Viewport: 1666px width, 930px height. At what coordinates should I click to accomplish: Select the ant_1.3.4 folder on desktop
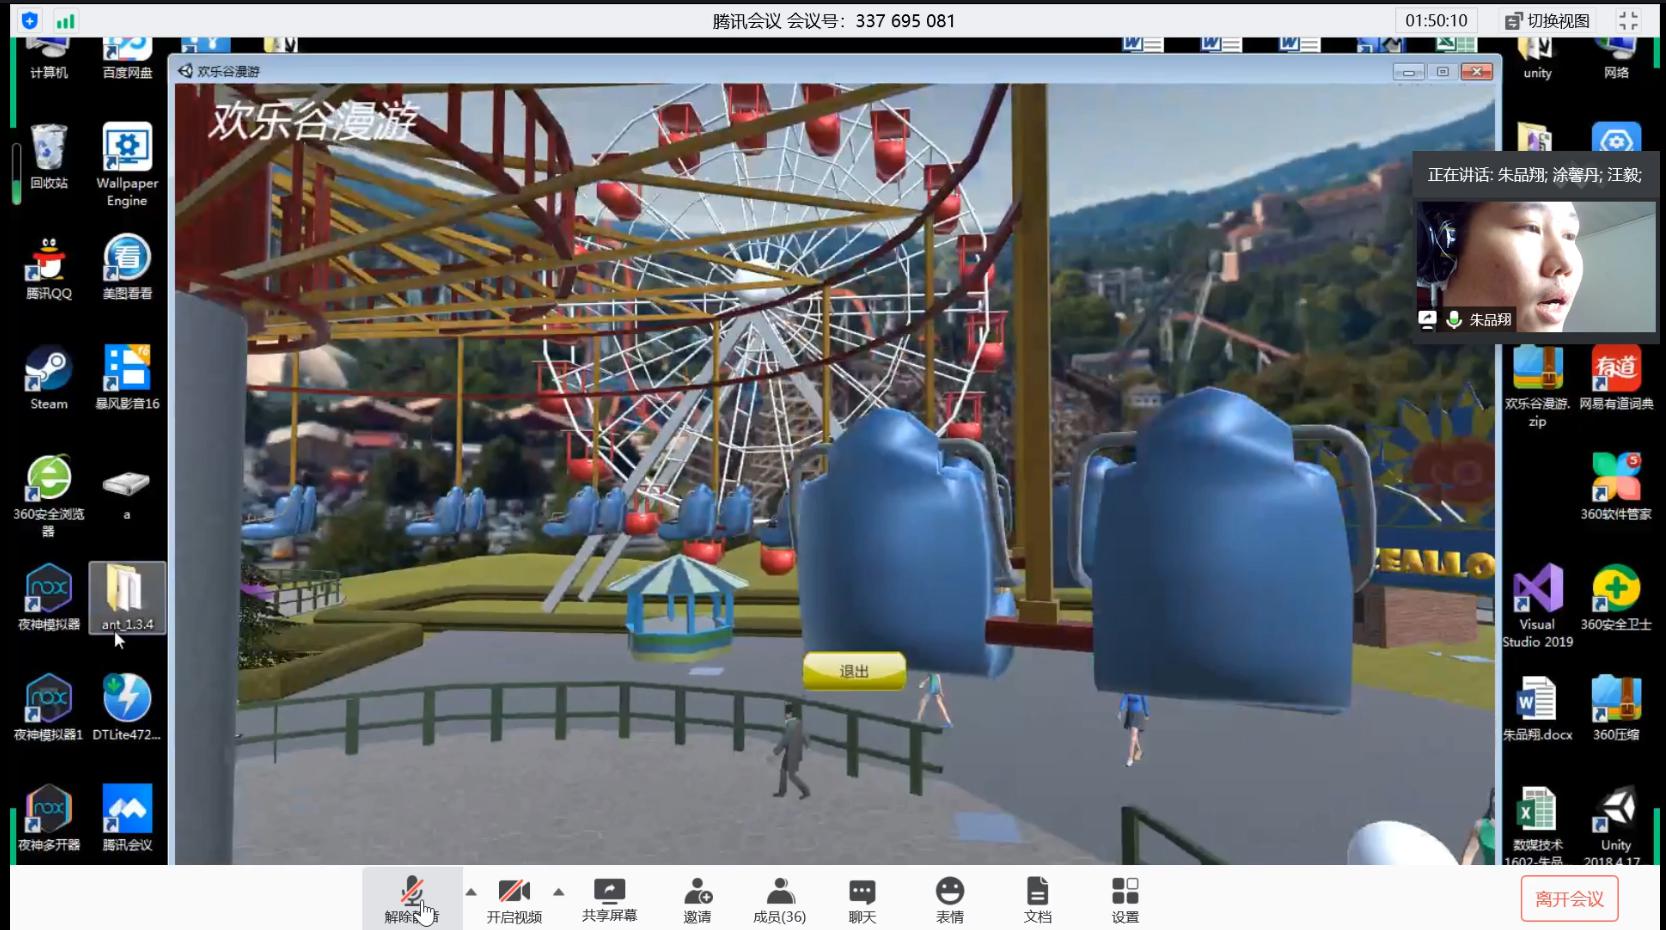point(127,597)
